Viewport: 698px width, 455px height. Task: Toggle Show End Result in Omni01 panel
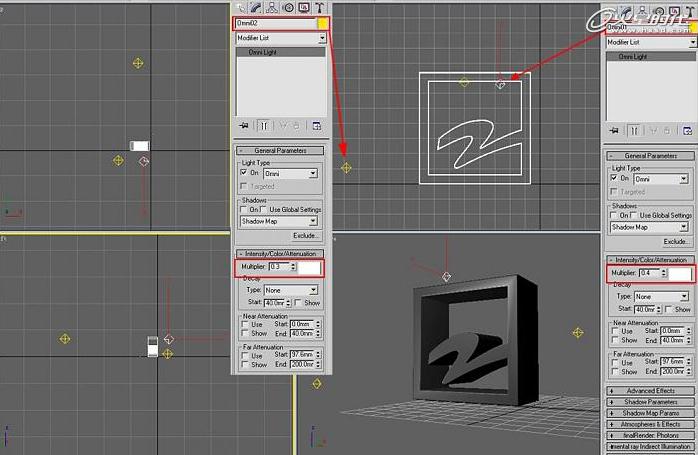634,131
